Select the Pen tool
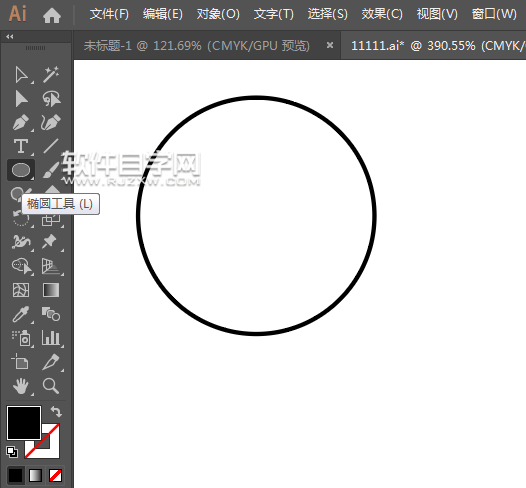The height and width of the screenshot is (488, 526). [x=21, y=123]
